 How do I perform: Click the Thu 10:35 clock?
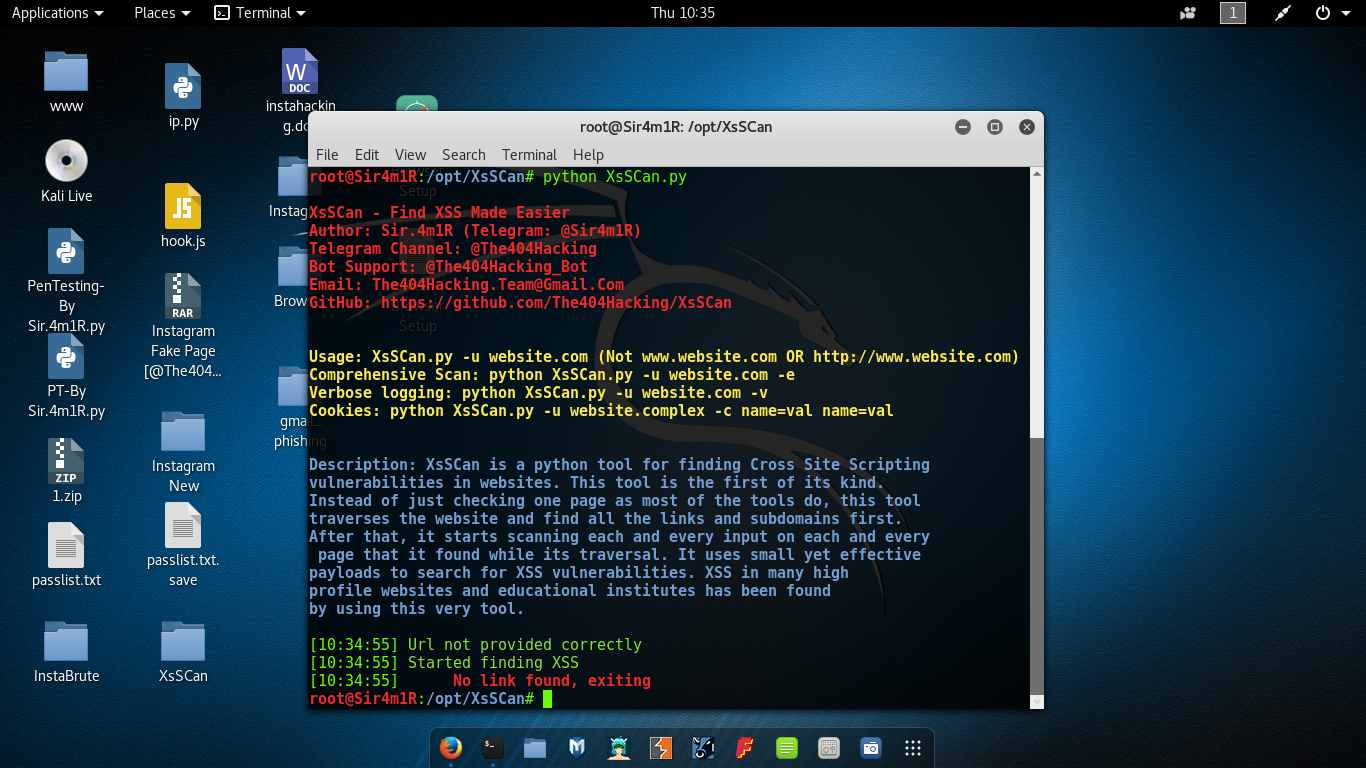tap(683, 13)
